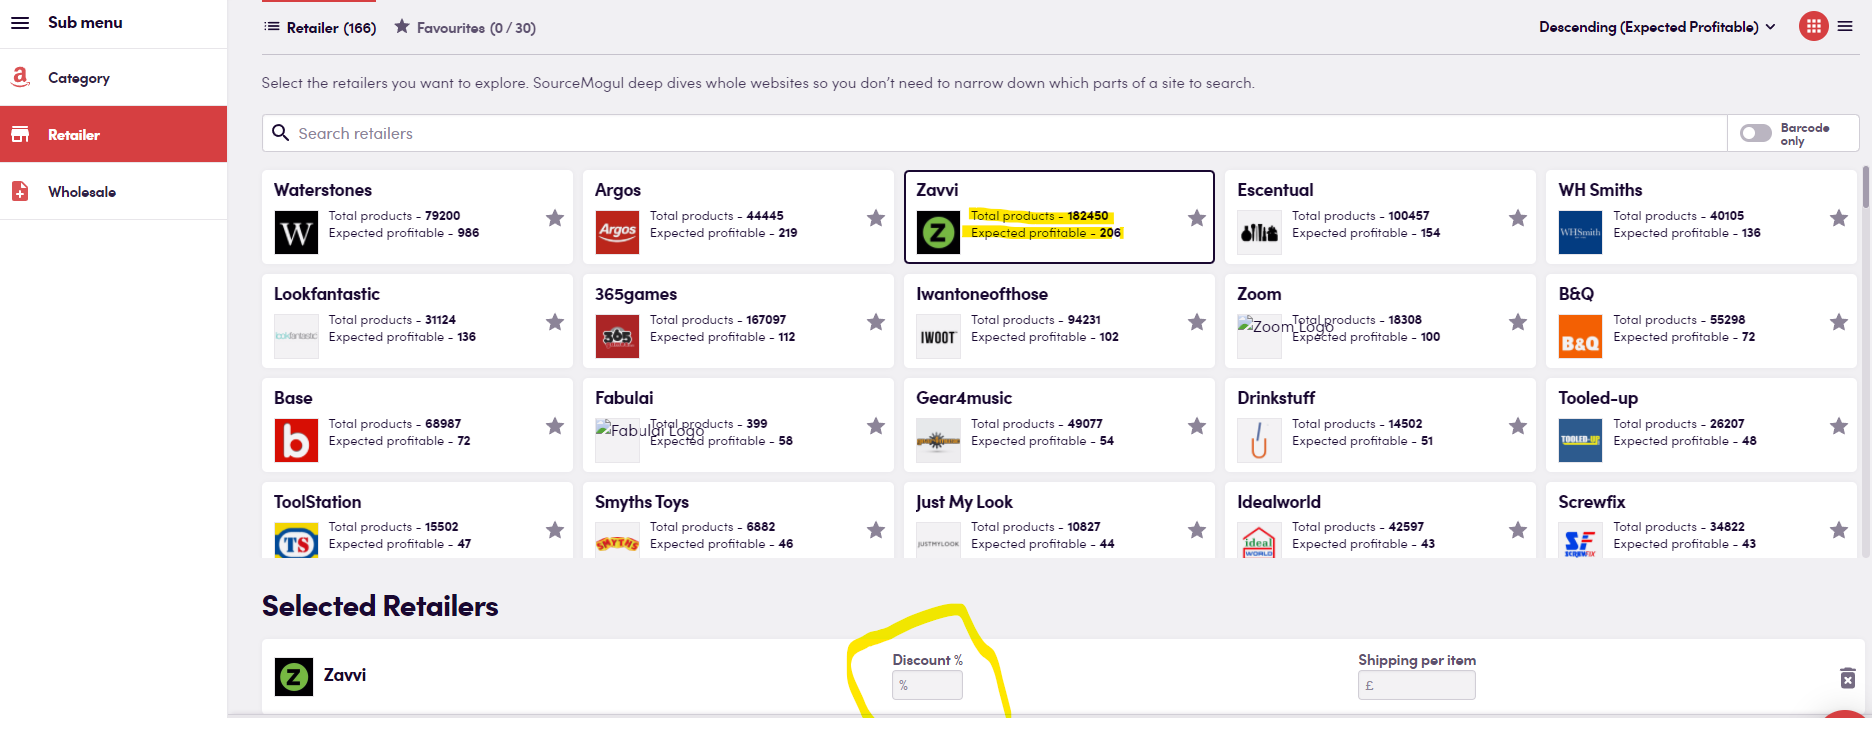Image resolution: width=1872 pixels, height=750 pixels.
Task: Select the ToolStation retailer name
Action: point(318,502)
